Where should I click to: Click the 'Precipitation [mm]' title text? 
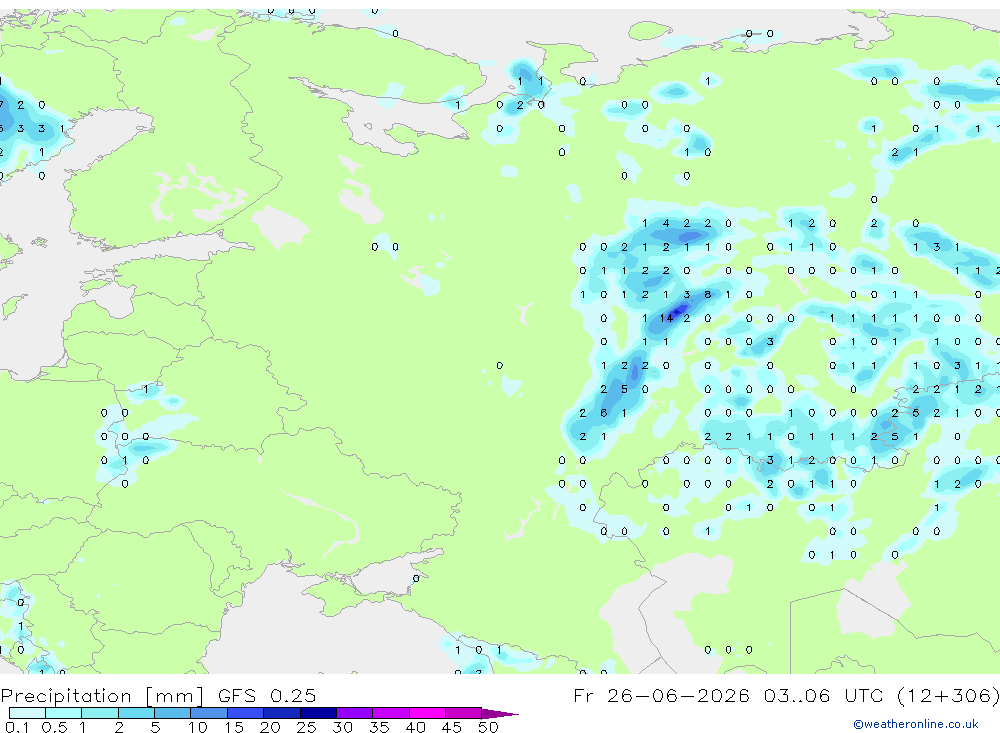click(x=102, y=696)
